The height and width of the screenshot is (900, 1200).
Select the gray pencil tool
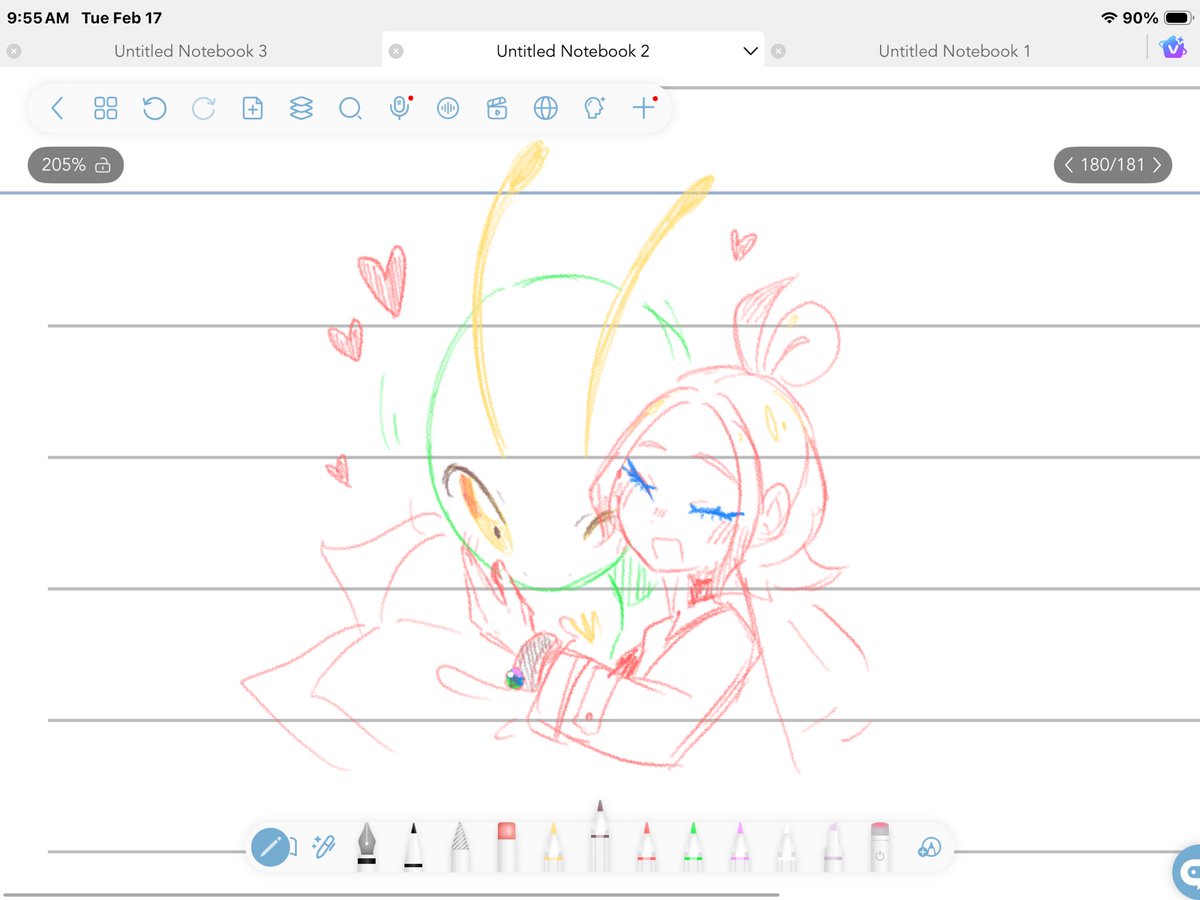click(x=459, y=847)
